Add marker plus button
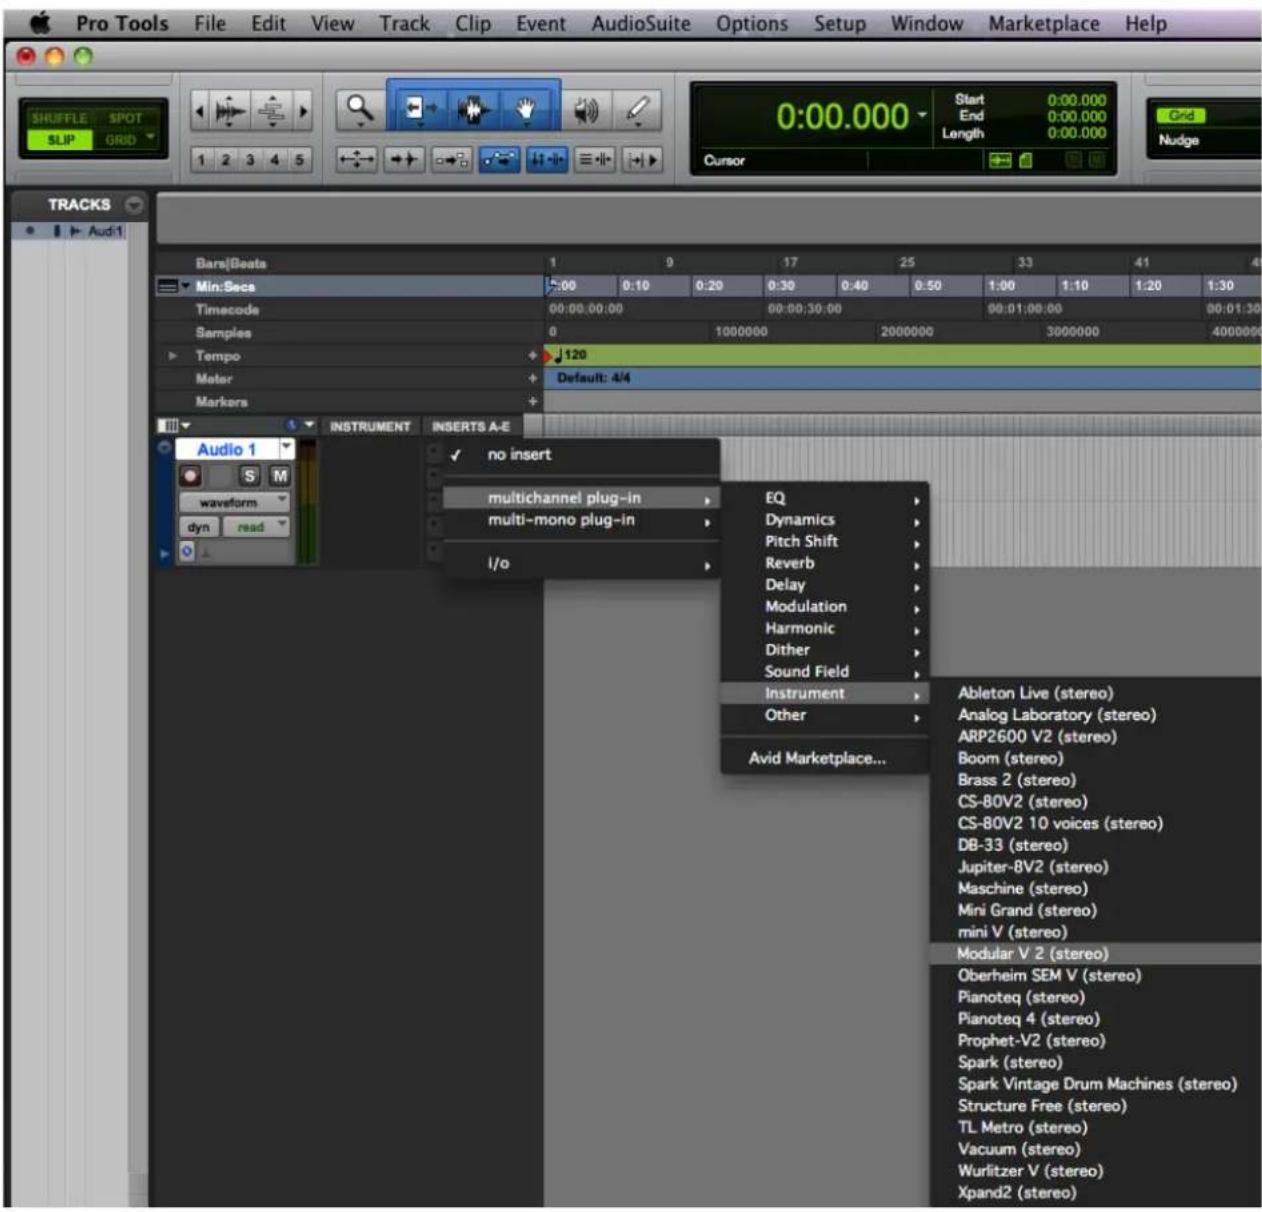This screenshot has height=1212, width=1262. (x=532, y=402)
